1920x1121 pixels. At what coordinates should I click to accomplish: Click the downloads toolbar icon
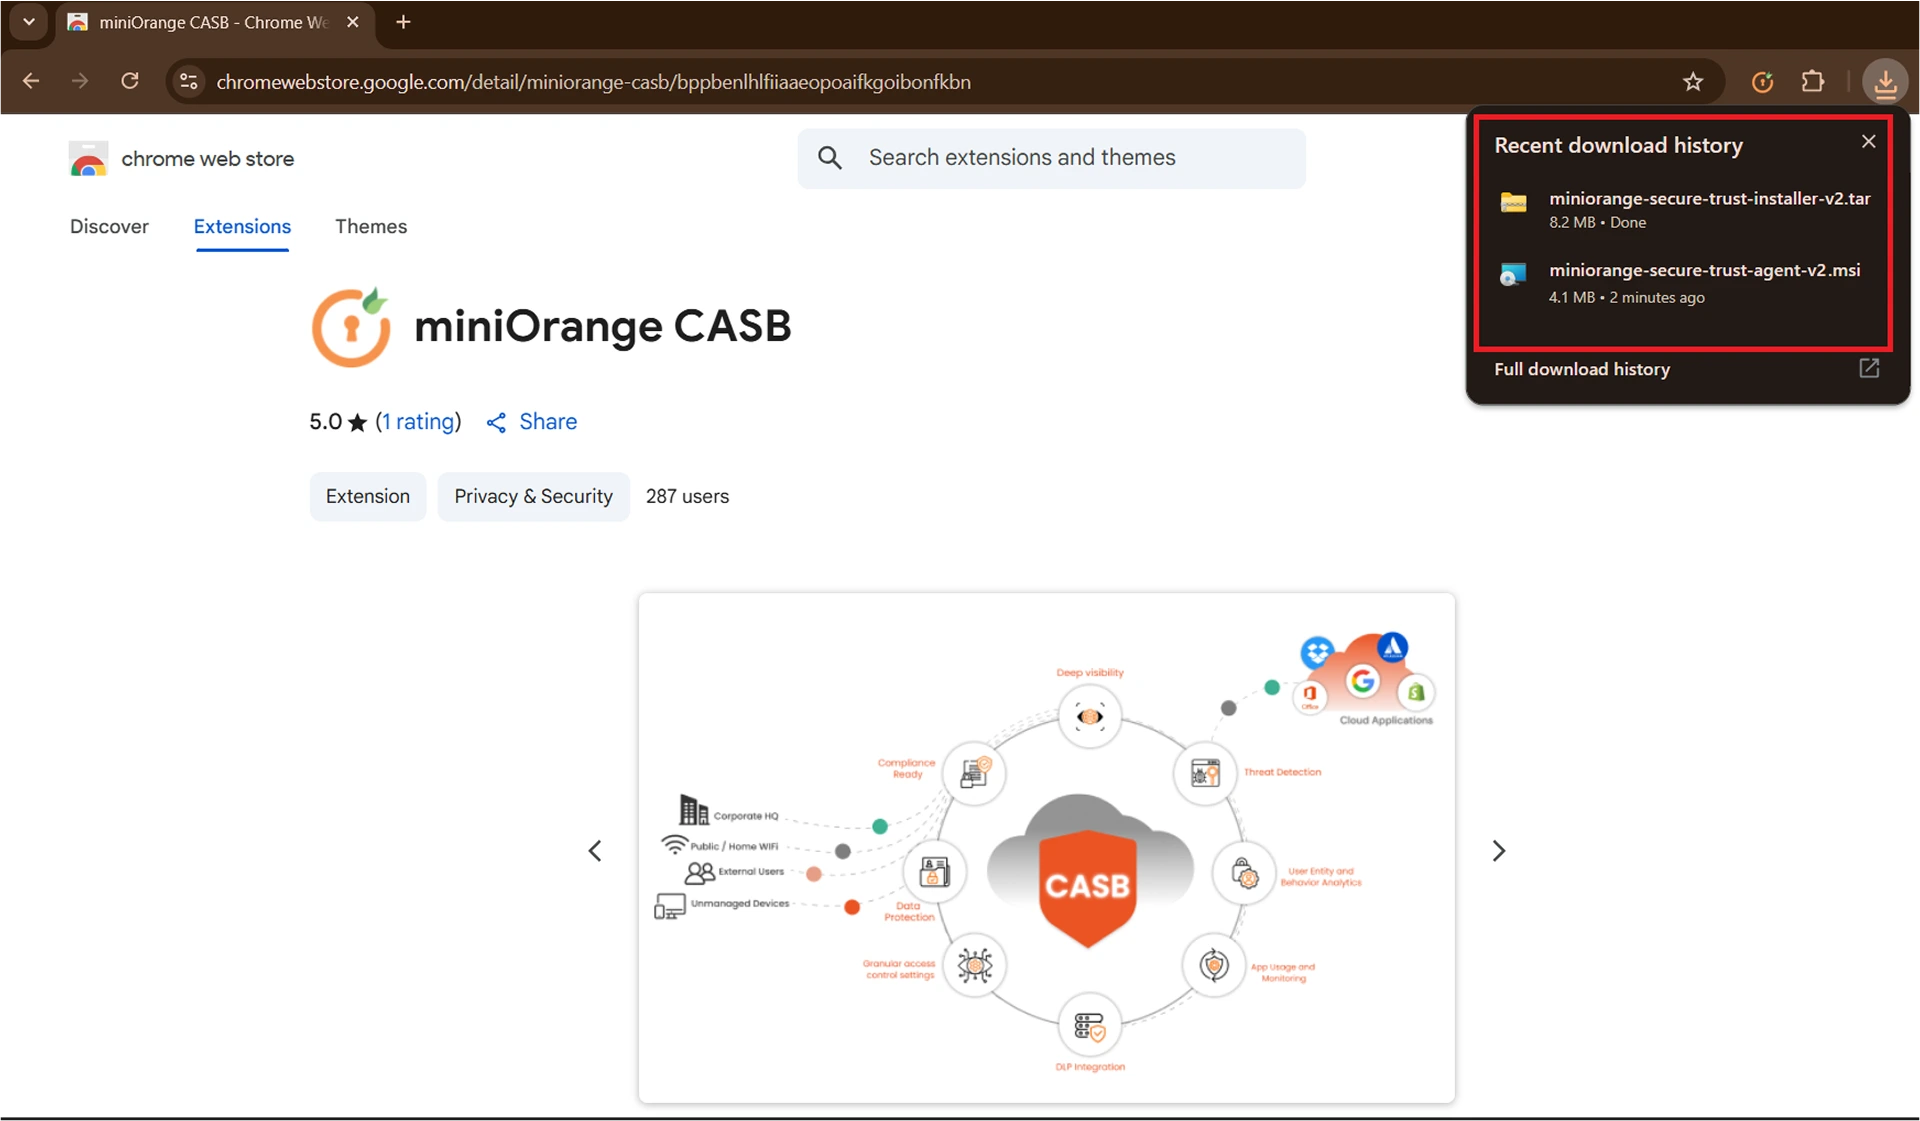coord(1885,82)
